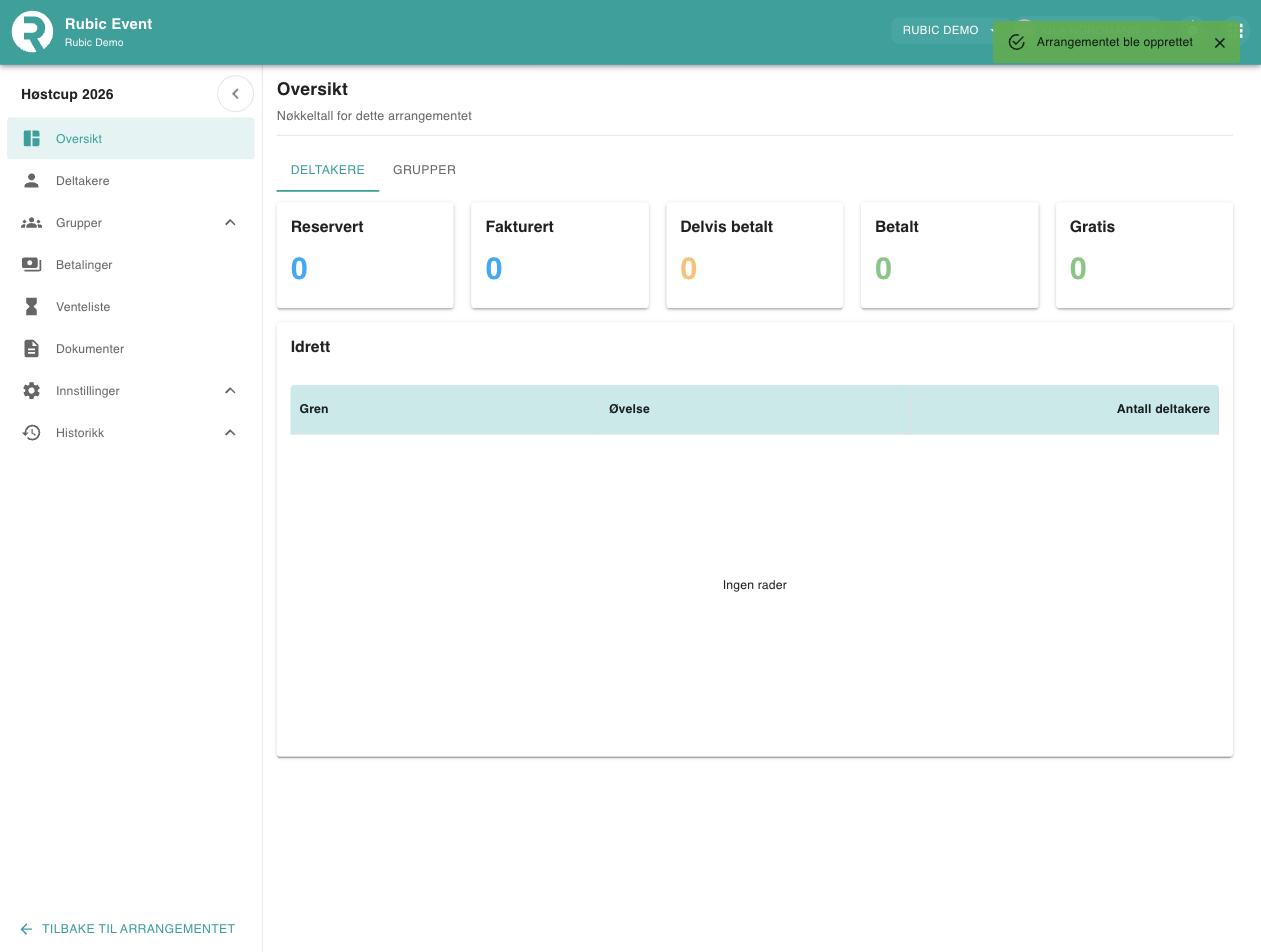Switch to the GRUPPER tab
1261x952 pixels.
424,170
